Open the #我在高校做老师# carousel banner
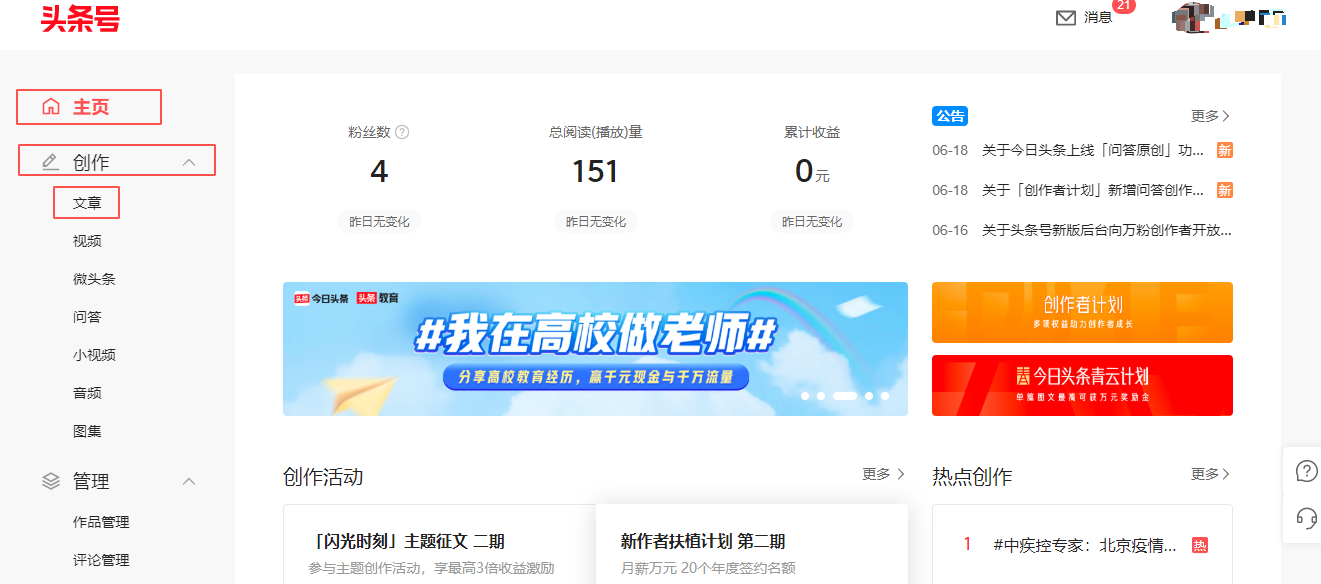Image resolution: width=1321 pixels, height=584 pixels. (595, 349)
